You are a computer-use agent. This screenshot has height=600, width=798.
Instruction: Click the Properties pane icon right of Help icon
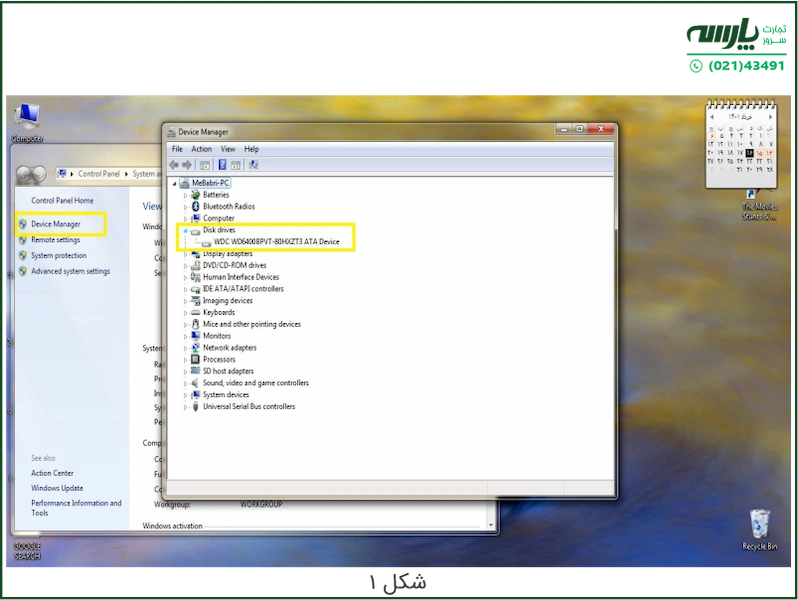(x=236, y=165)
